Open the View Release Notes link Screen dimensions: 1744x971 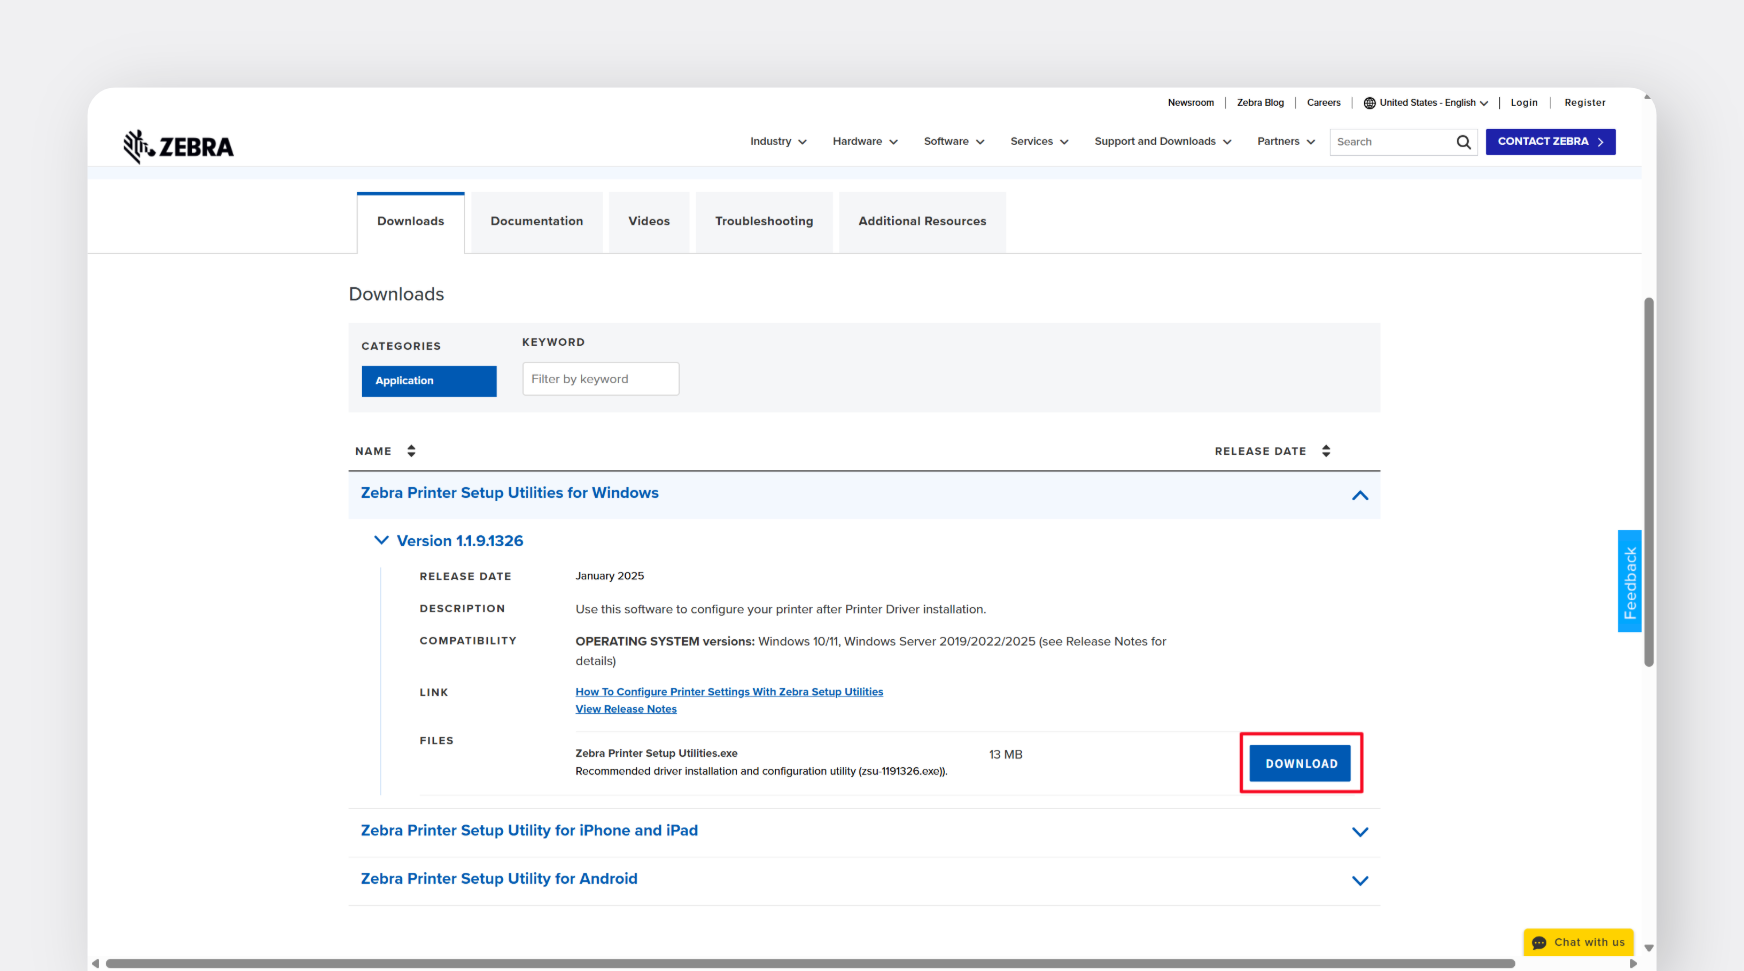[626, 709]
